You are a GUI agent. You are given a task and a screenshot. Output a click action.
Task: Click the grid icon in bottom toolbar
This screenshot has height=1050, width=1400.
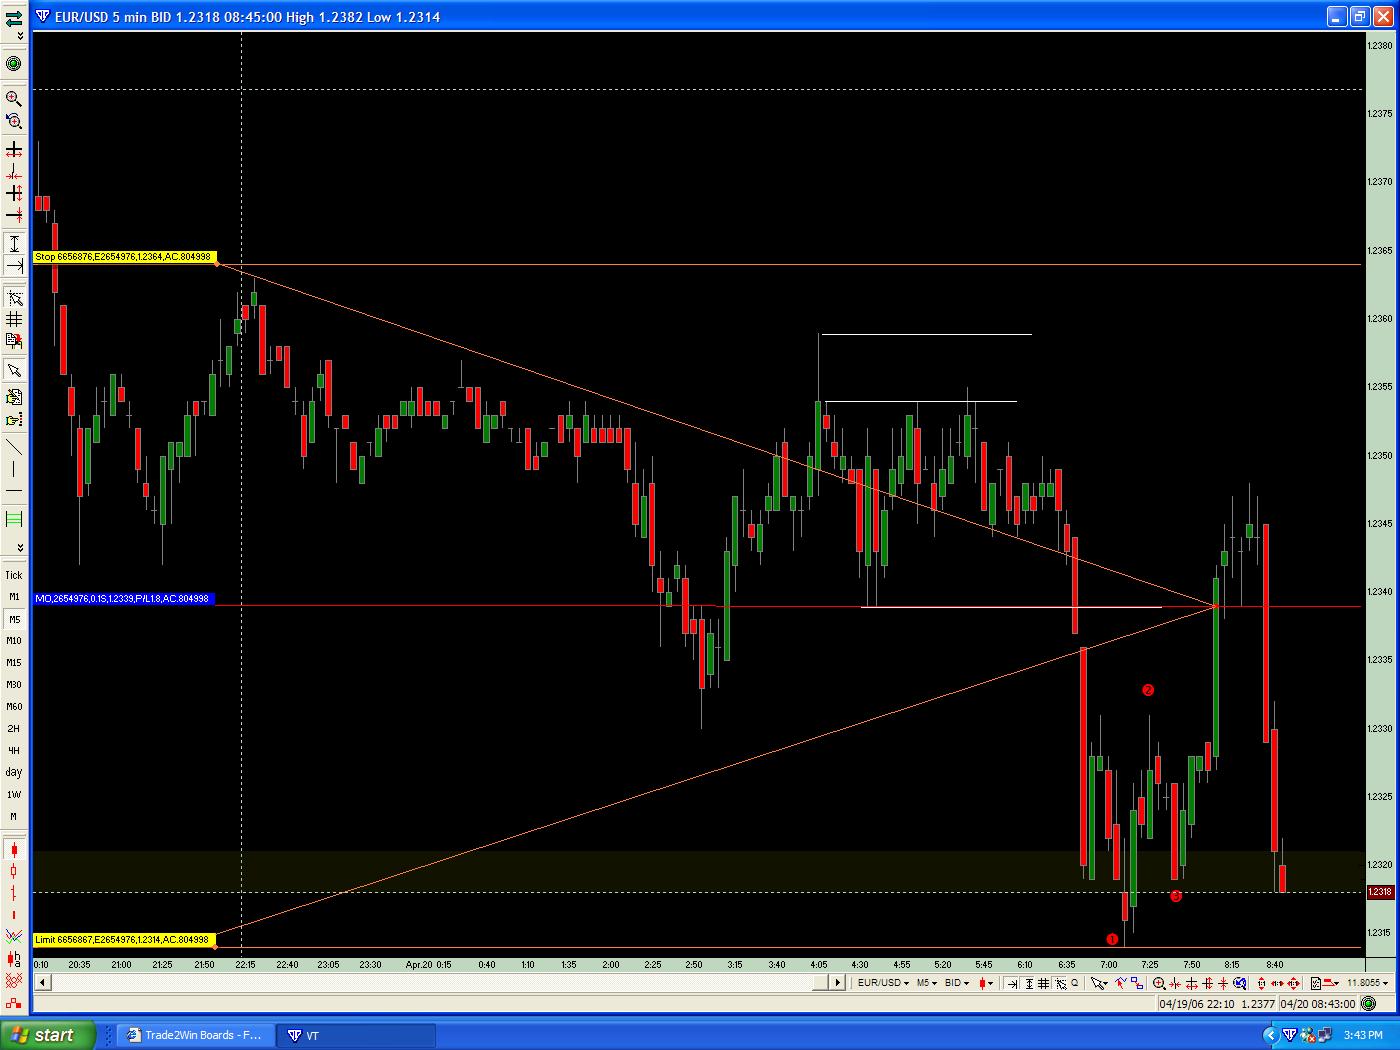click(1043, 983)
